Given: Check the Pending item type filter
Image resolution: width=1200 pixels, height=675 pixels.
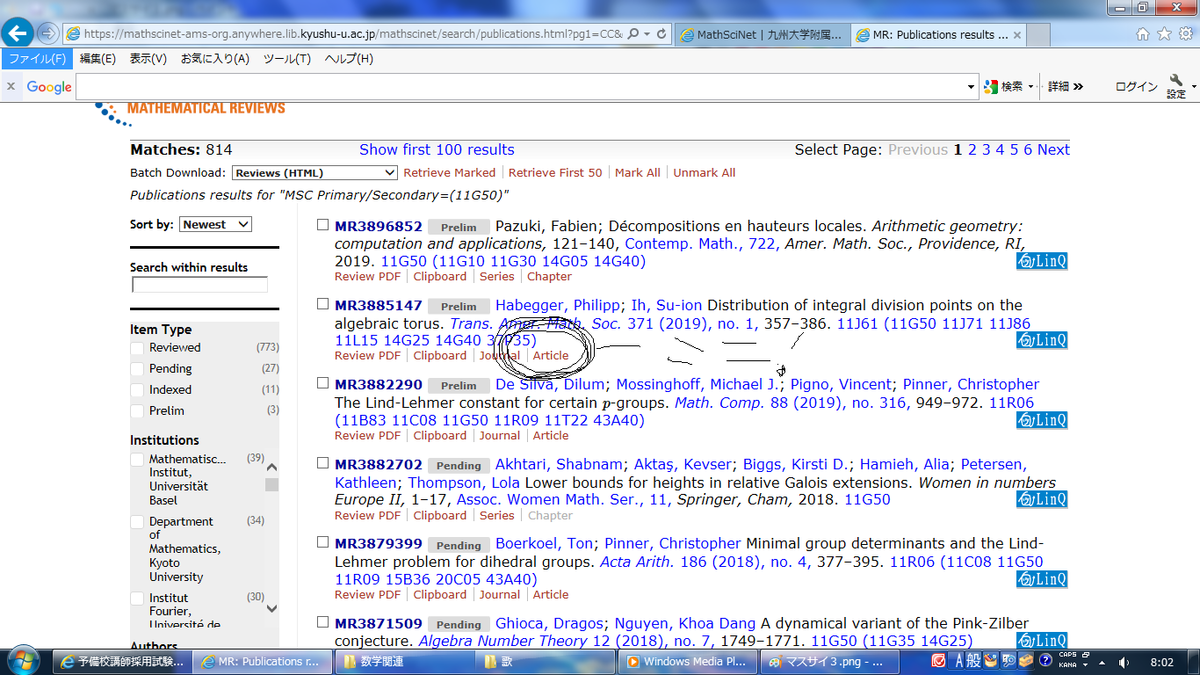Looking at the screenshot, I should pos(136,369).
